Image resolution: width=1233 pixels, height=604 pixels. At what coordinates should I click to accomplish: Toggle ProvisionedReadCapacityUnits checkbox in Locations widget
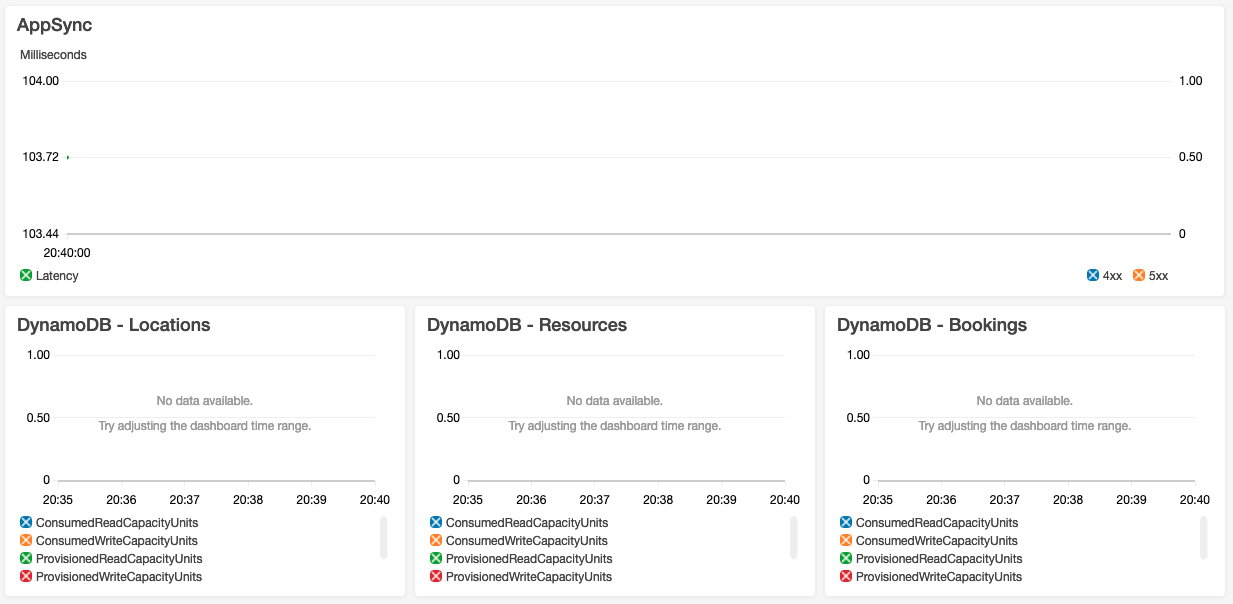[26, 558]
